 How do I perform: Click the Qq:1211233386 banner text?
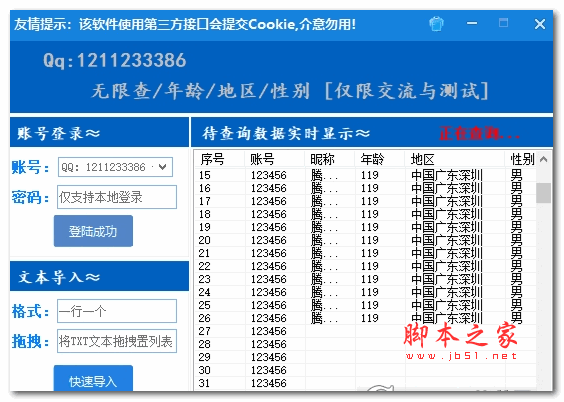point(114,60)
